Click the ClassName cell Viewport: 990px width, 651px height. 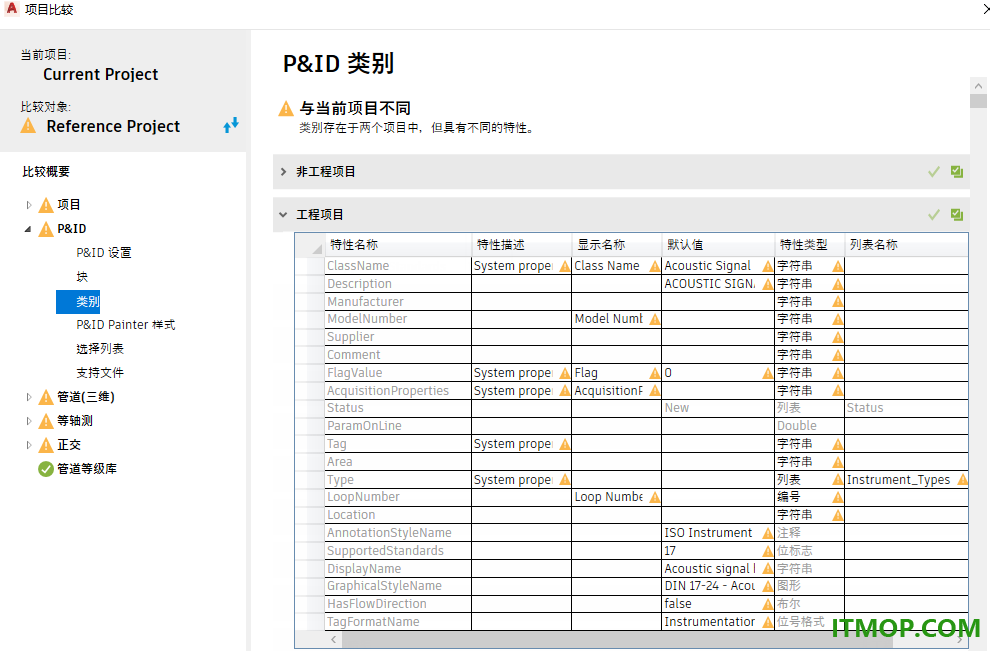coord(398,266)
